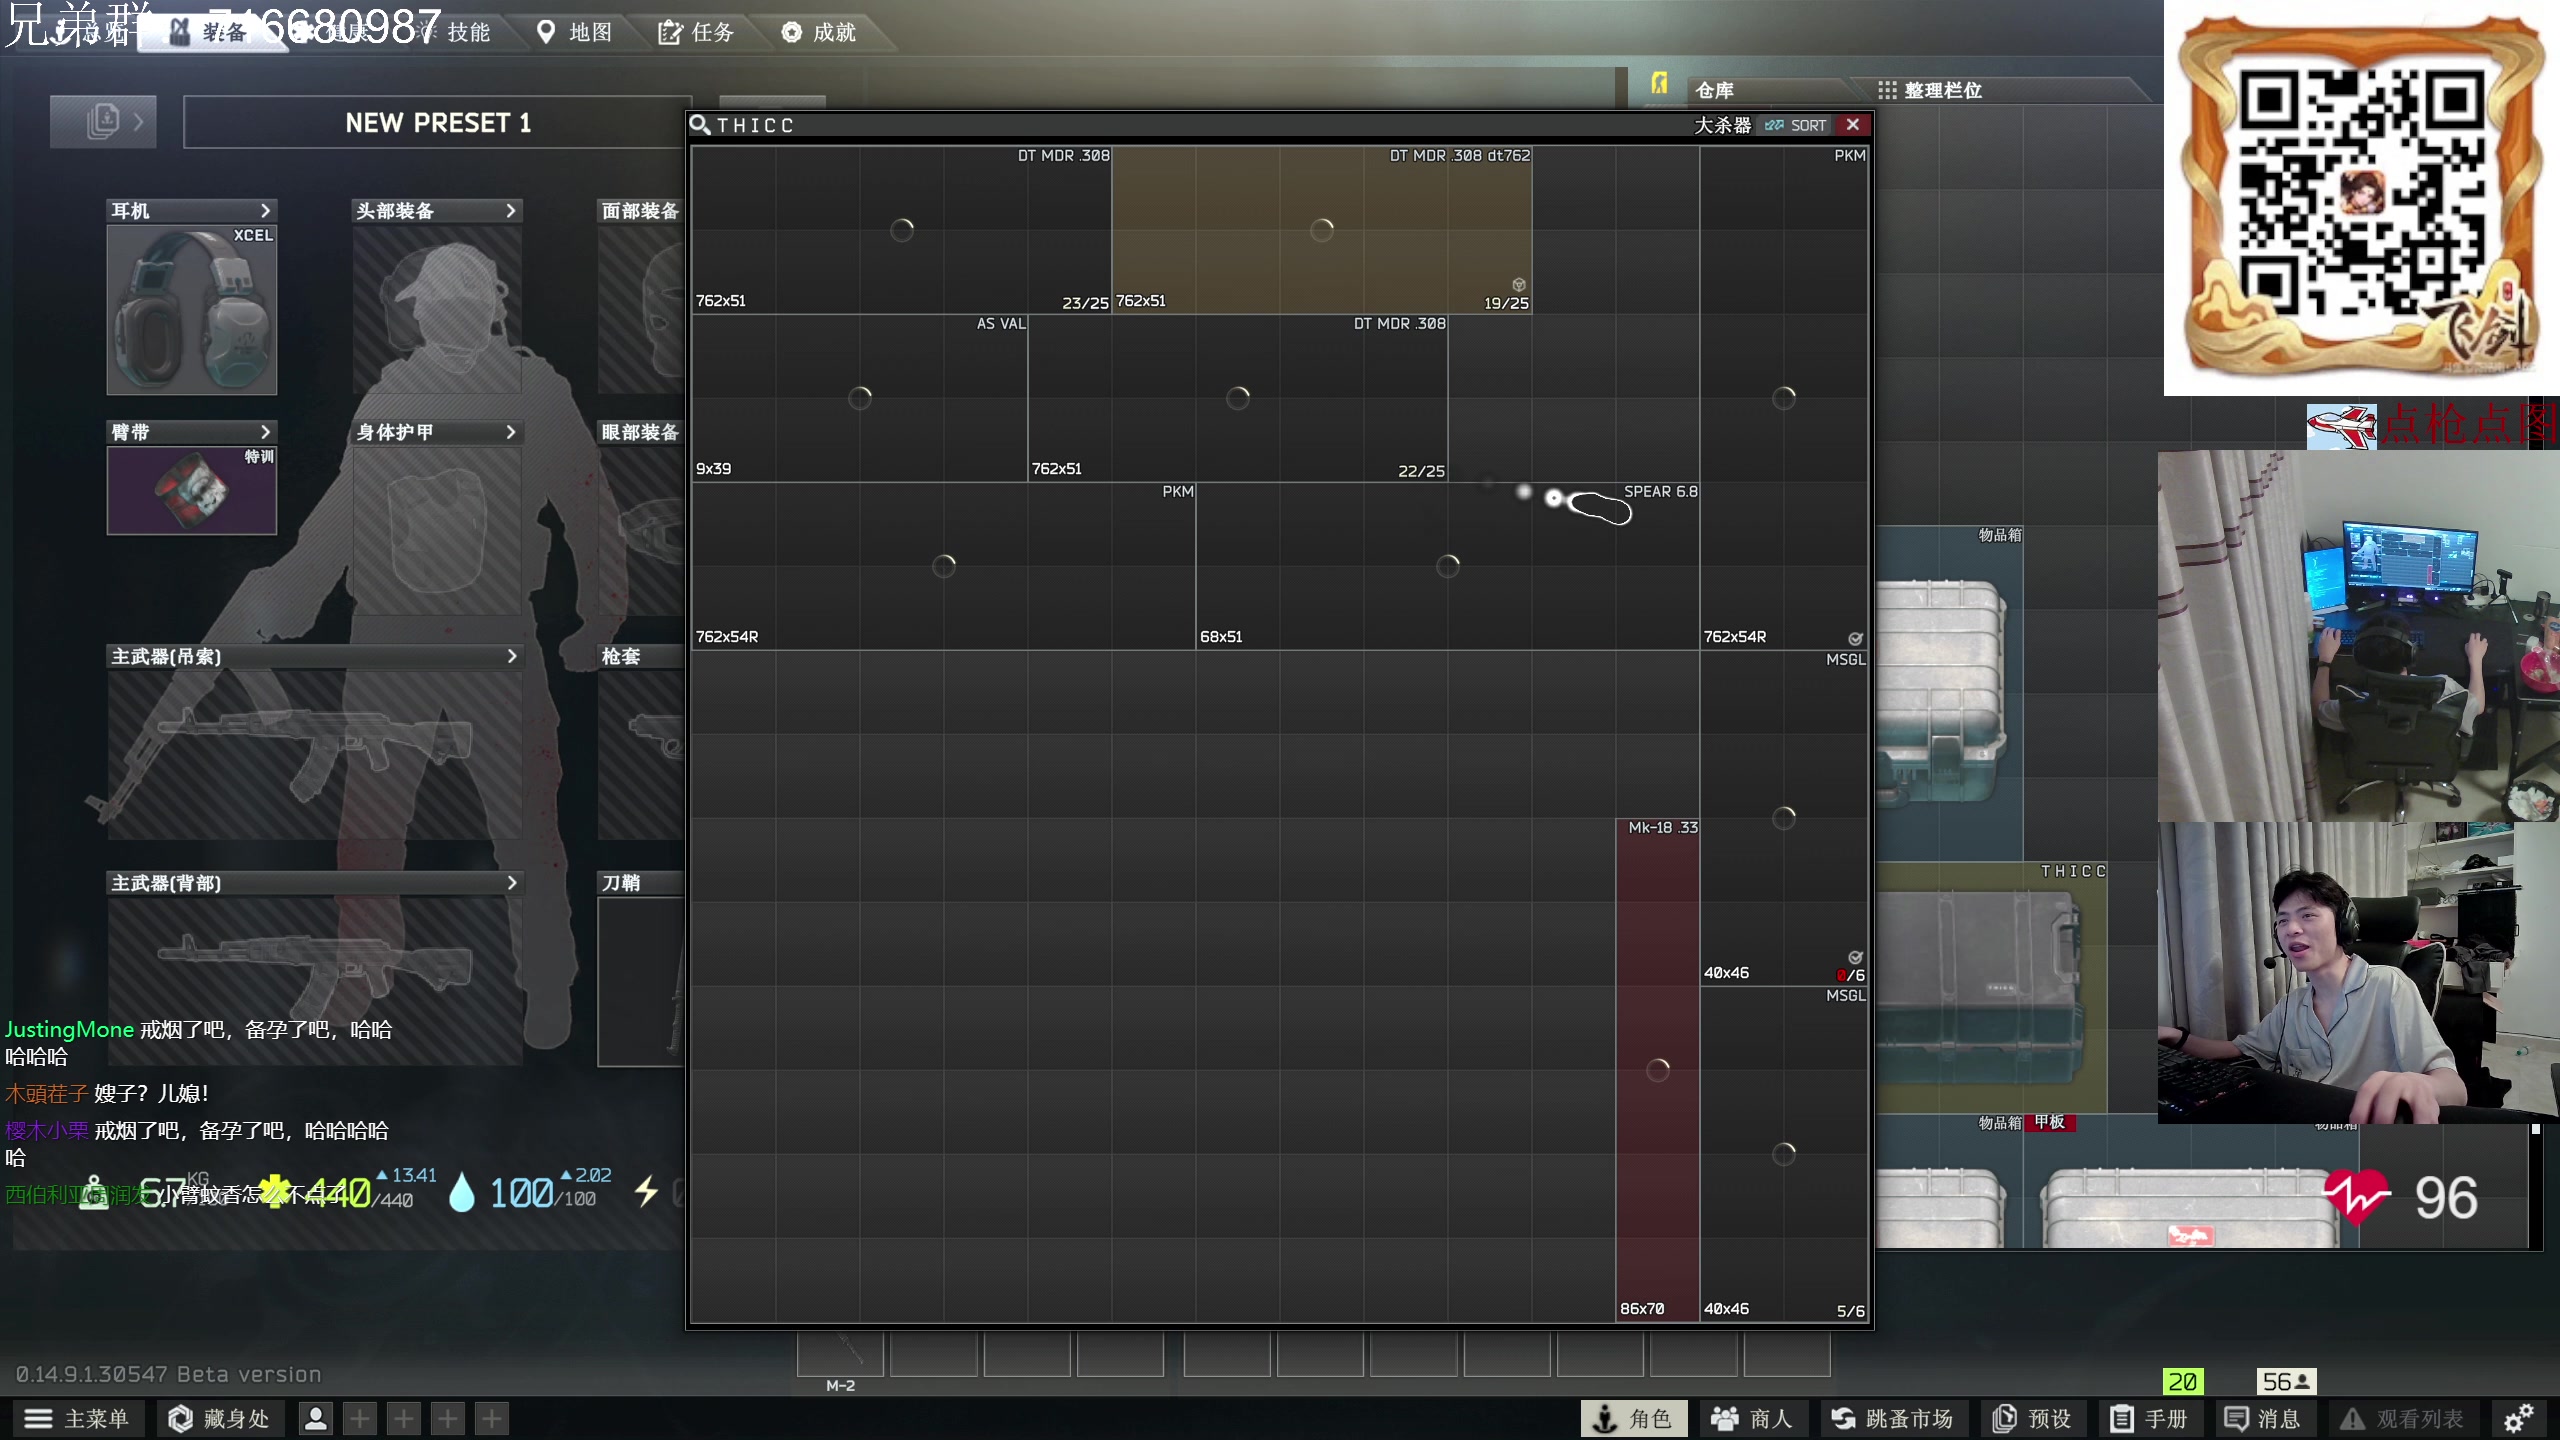Expand the 耳机 slot arrow
The height and width of the screenshot is (1440, 2560).
265,211
